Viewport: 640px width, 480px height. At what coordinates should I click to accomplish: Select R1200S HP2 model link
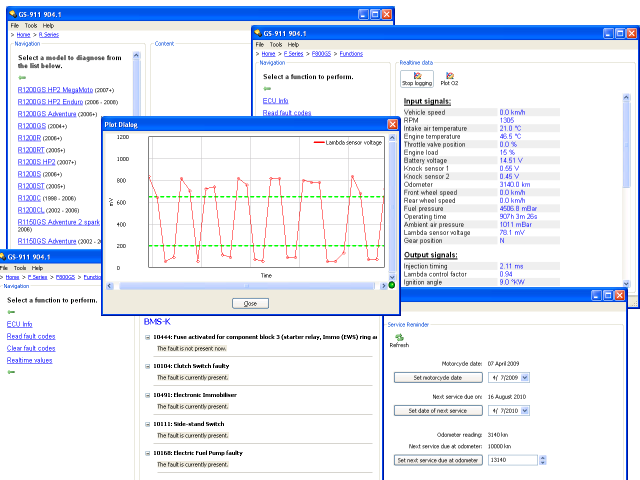pyautogui.click(x=36, y=162)
